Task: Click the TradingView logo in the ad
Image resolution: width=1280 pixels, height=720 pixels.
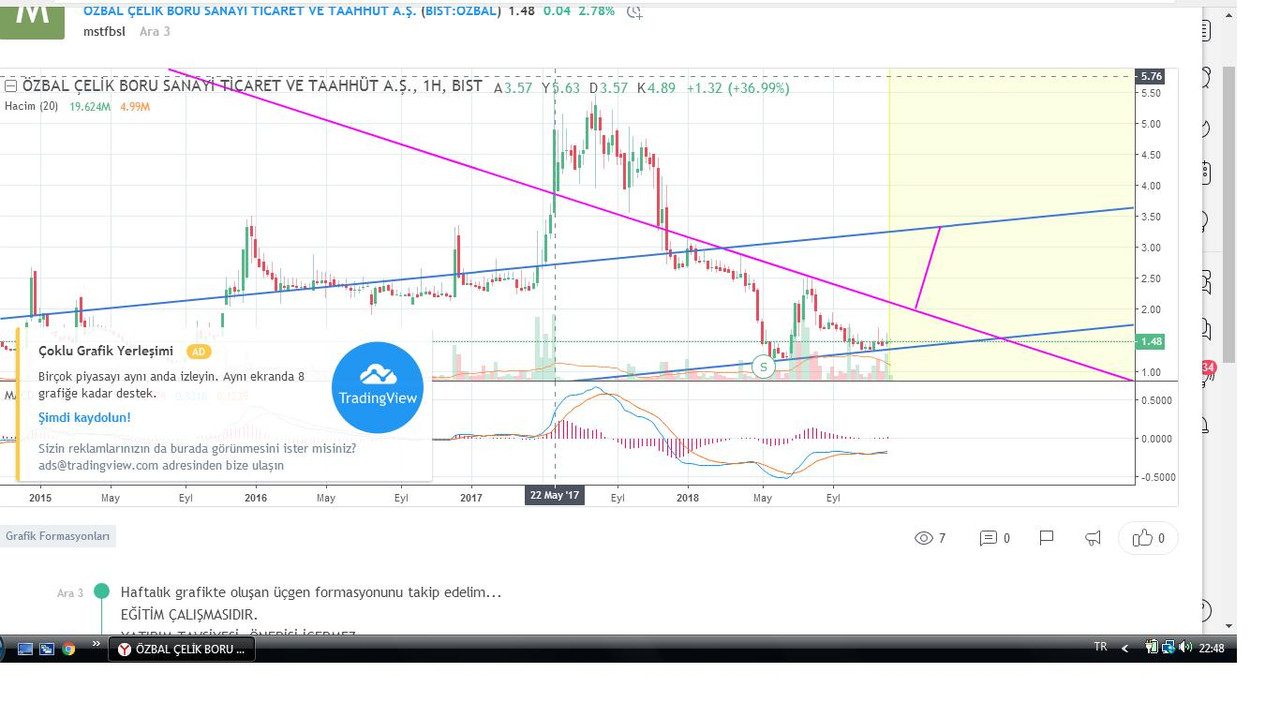Action: [x=377, y=388]
